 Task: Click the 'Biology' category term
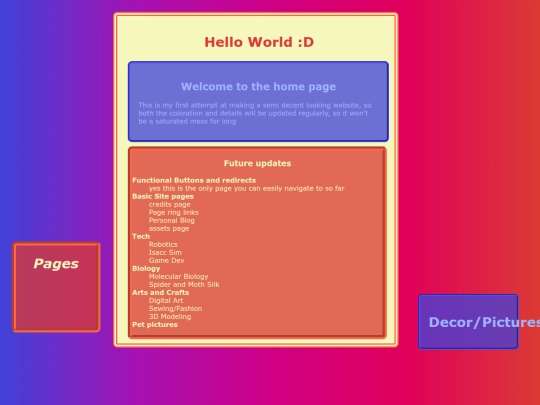point(146,268)
